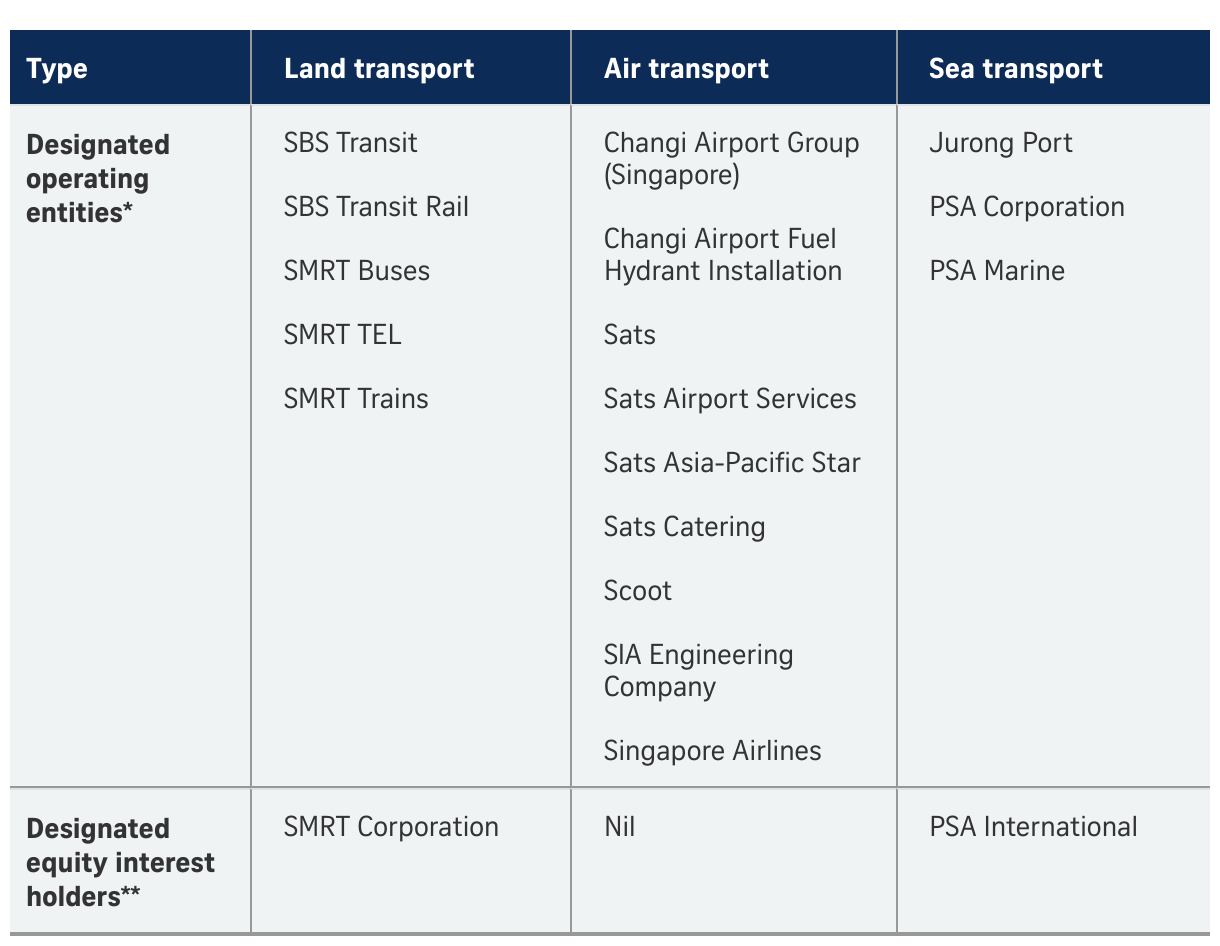This screenshot has width=1220, height=946.
Task: Click the Sea transport column header
Action: 1015,69
